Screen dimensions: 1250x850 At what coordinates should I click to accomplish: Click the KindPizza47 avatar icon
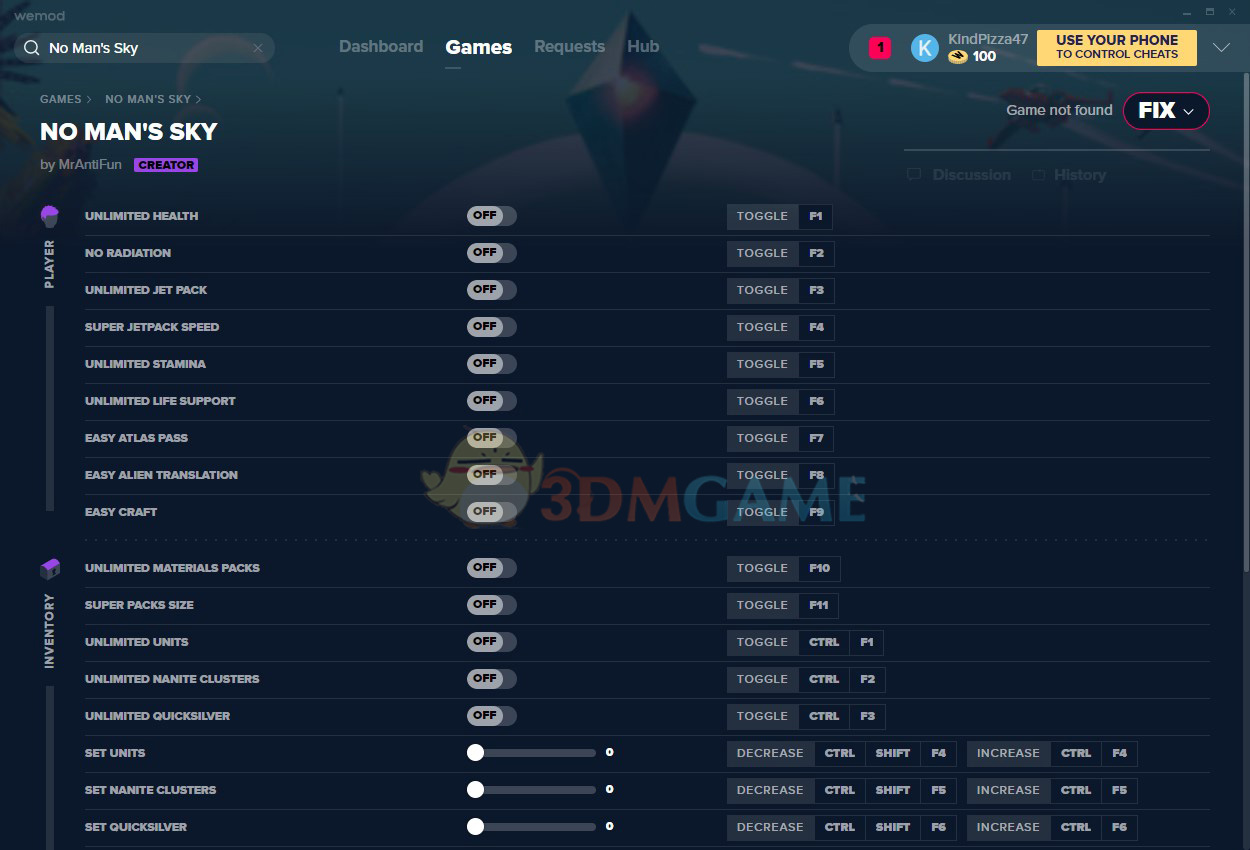[925, 48]
